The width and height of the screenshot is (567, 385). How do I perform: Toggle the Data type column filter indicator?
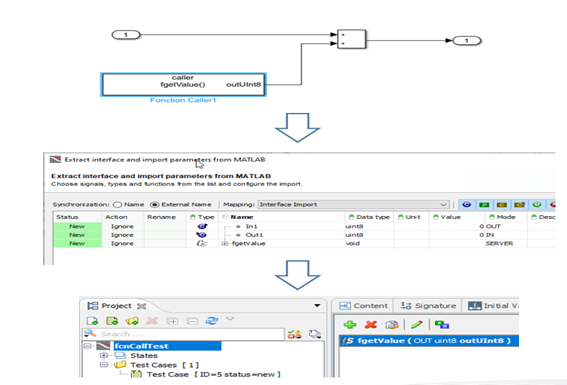coord(351,217)
